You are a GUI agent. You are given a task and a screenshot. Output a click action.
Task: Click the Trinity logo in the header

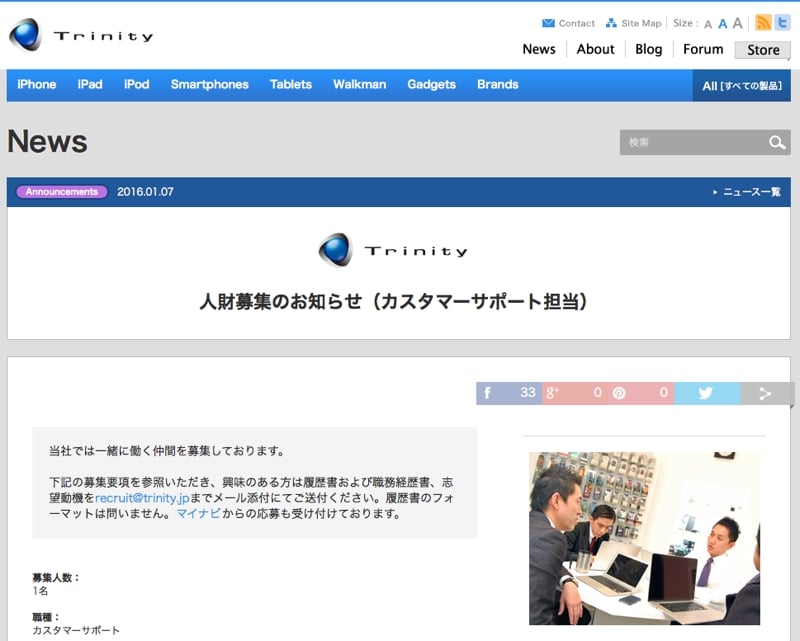[81, 36]
